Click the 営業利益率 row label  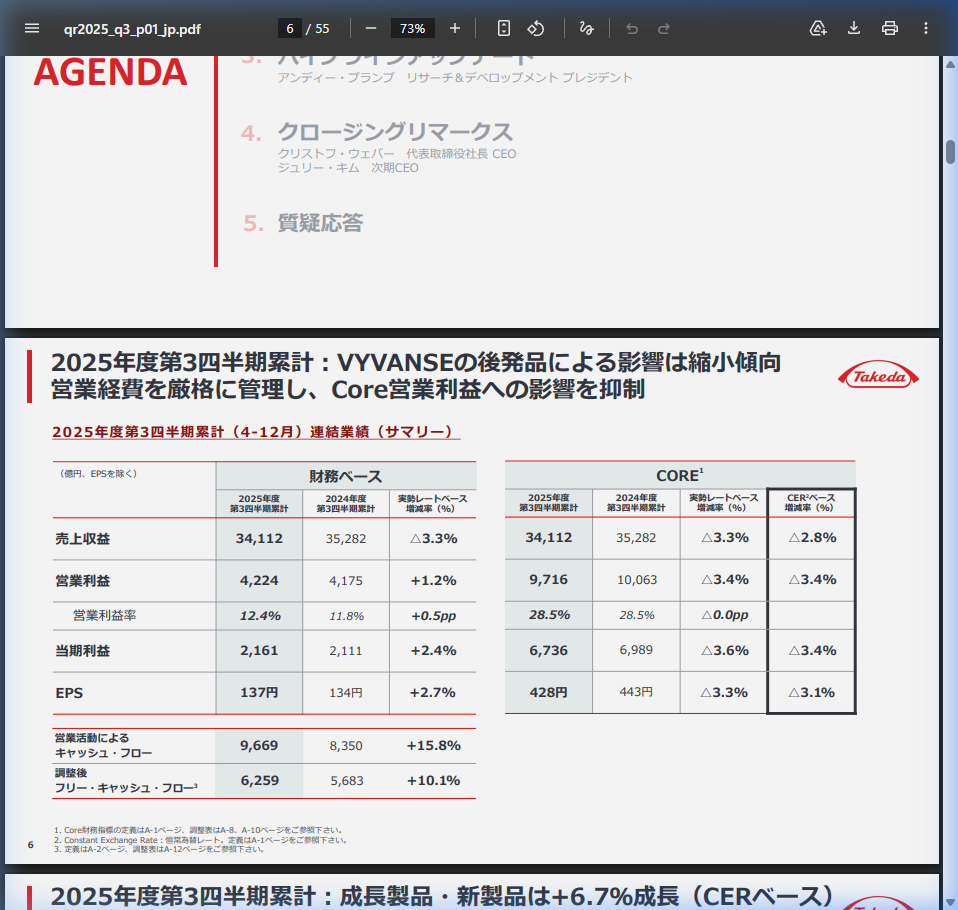tap(104, 615)
